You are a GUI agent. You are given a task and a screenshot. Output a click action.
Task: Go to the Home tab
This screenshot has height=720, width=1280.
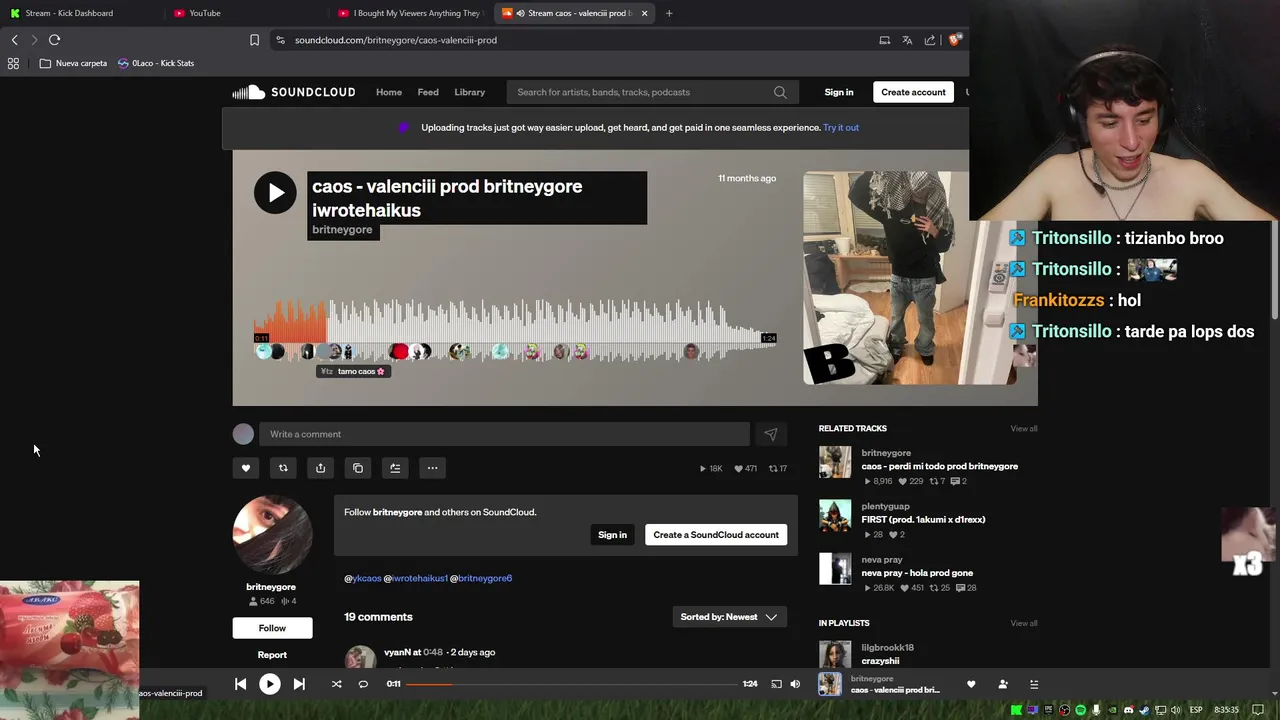(389, 92)
